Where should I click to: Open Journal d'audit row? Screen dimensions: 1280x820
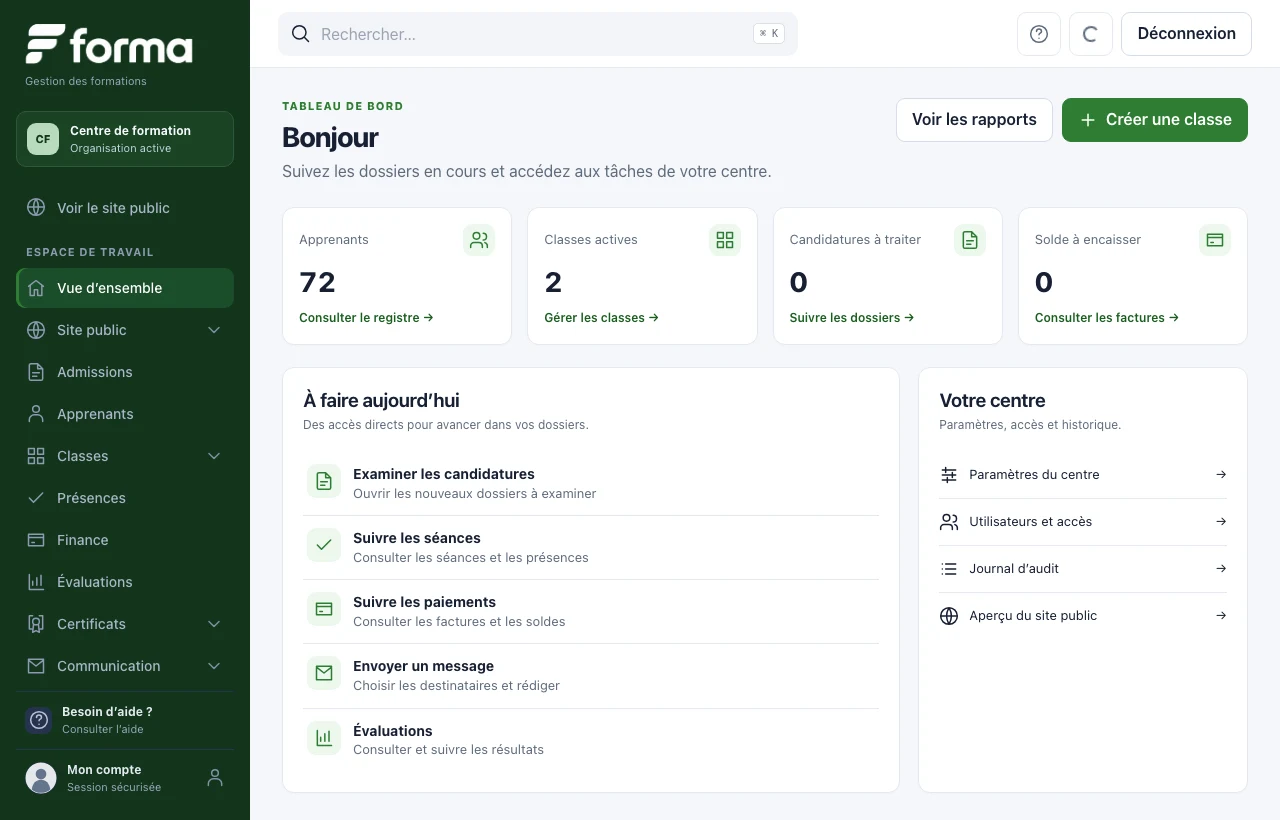coord(1083,569)
